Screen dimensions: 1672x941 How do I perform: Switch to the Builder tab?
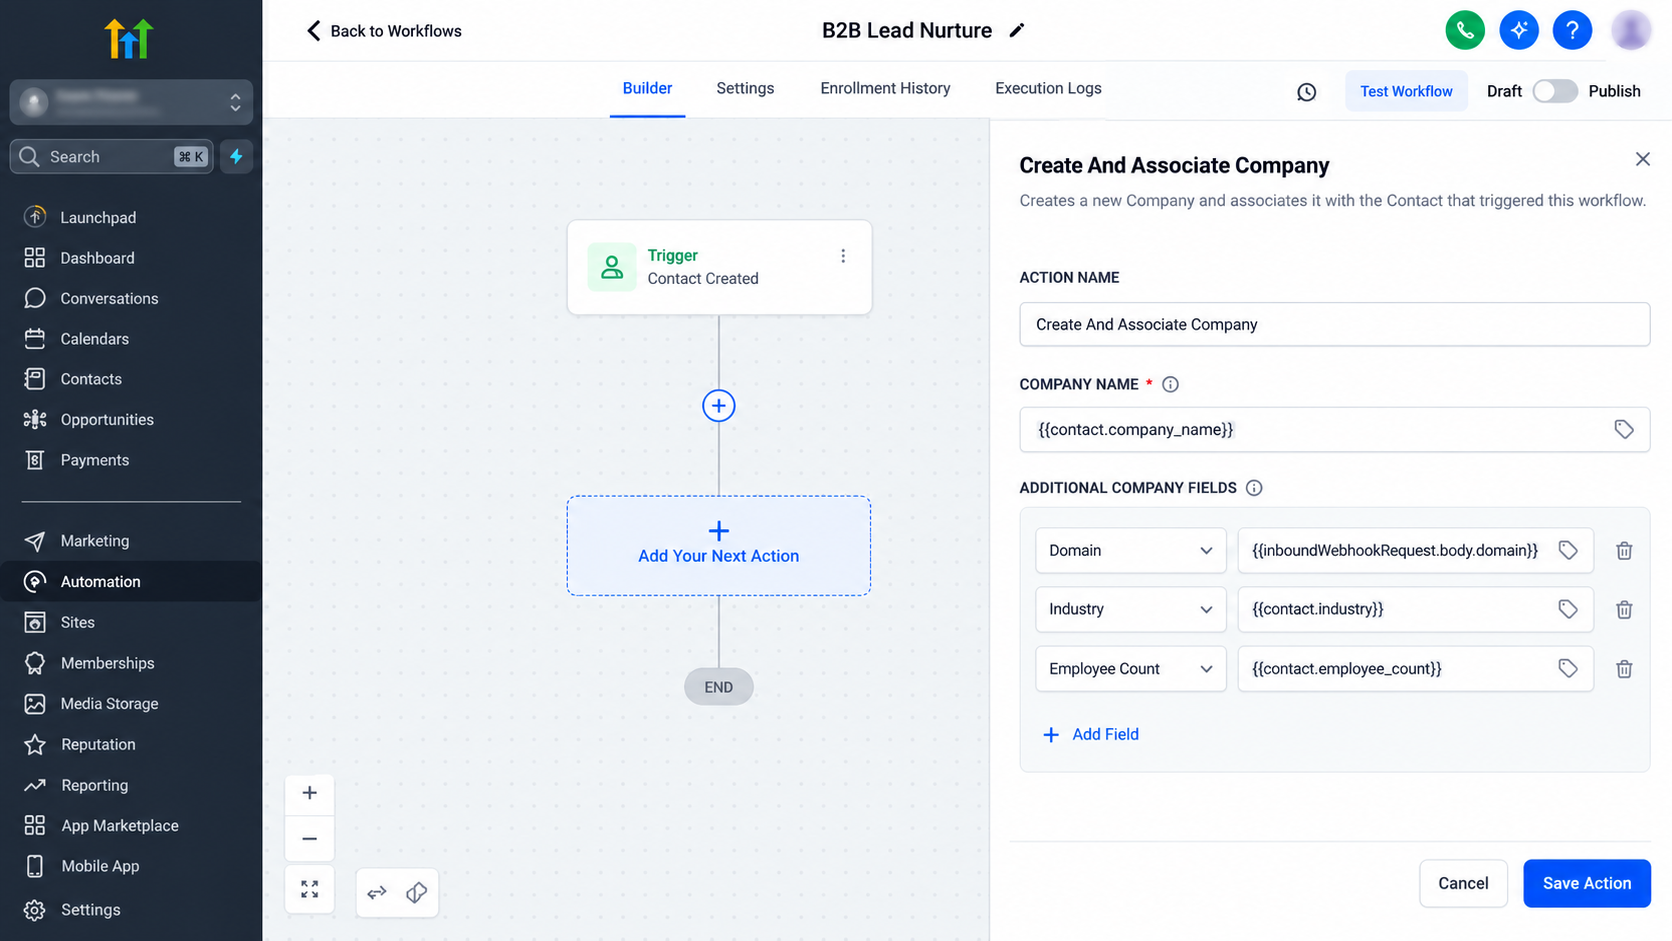[647, 88]
